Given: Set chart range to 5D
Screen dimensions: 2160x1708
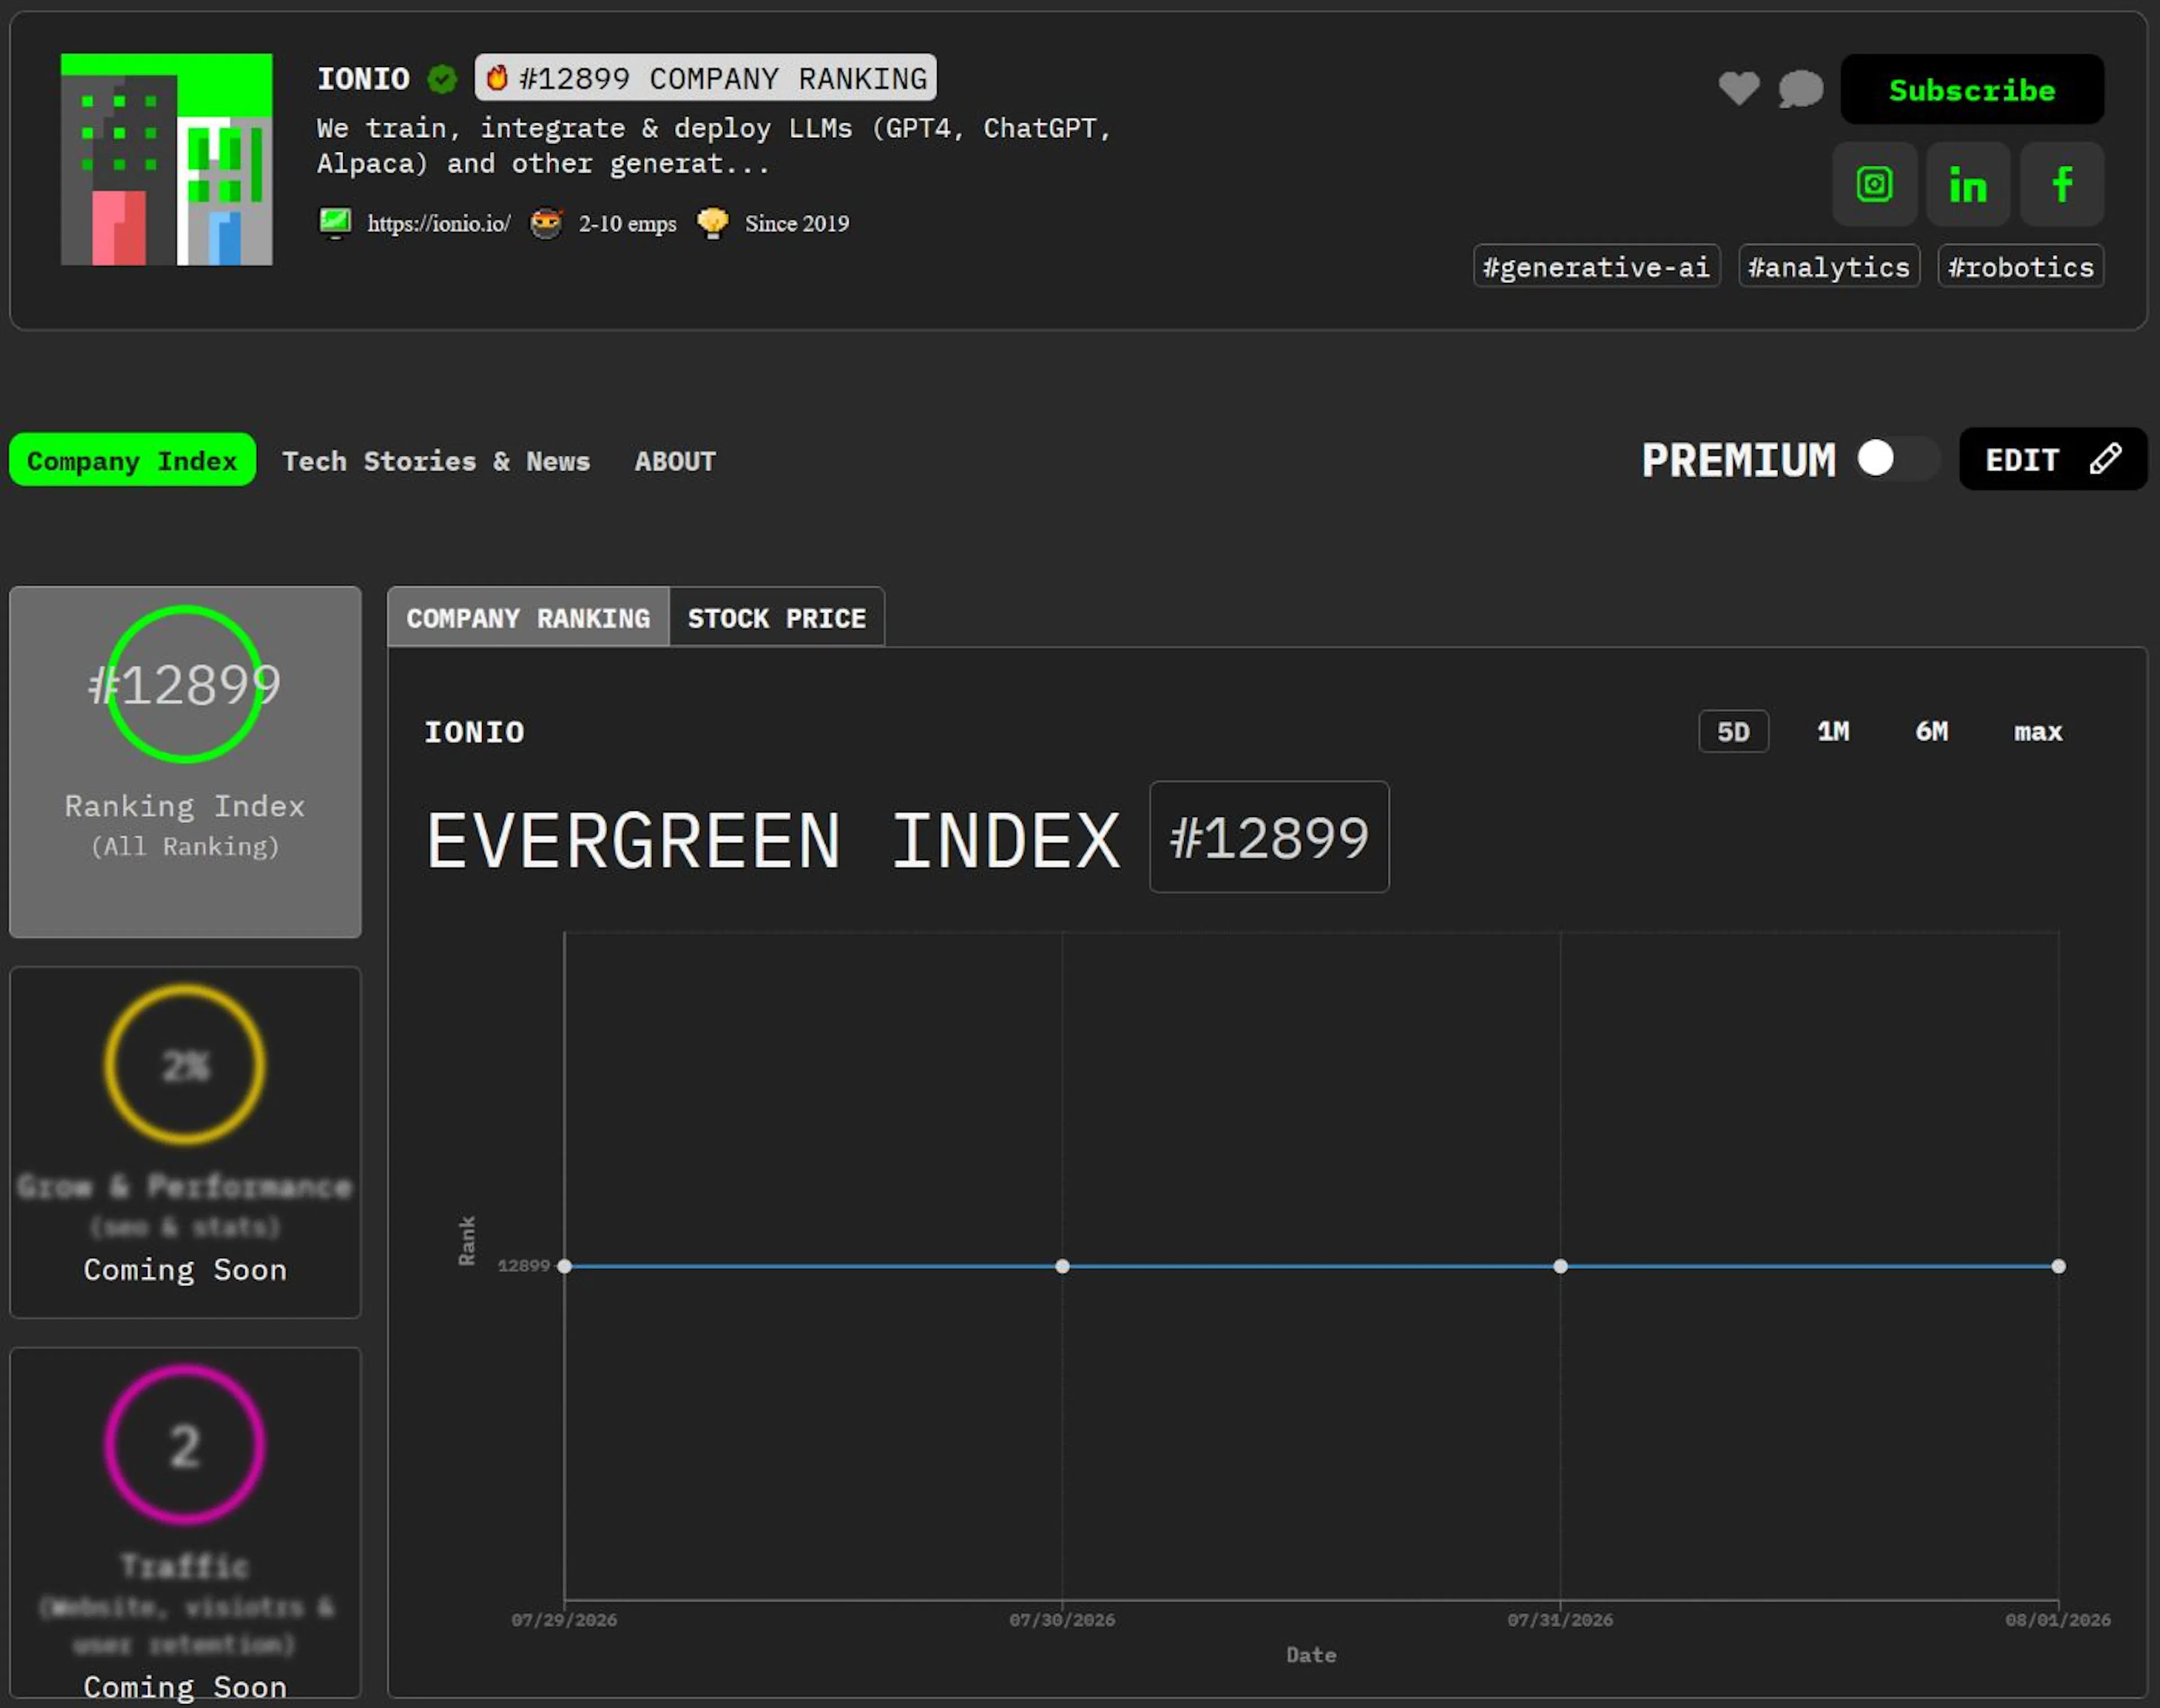Looking at the screenshot, I should [1733, 732].
